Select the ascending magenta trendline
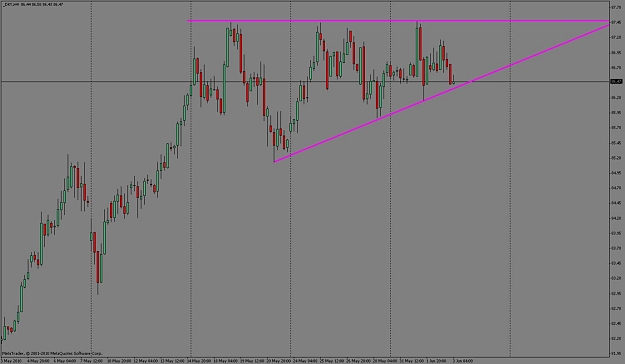625x364 pixels. click(x=442, y=93)
